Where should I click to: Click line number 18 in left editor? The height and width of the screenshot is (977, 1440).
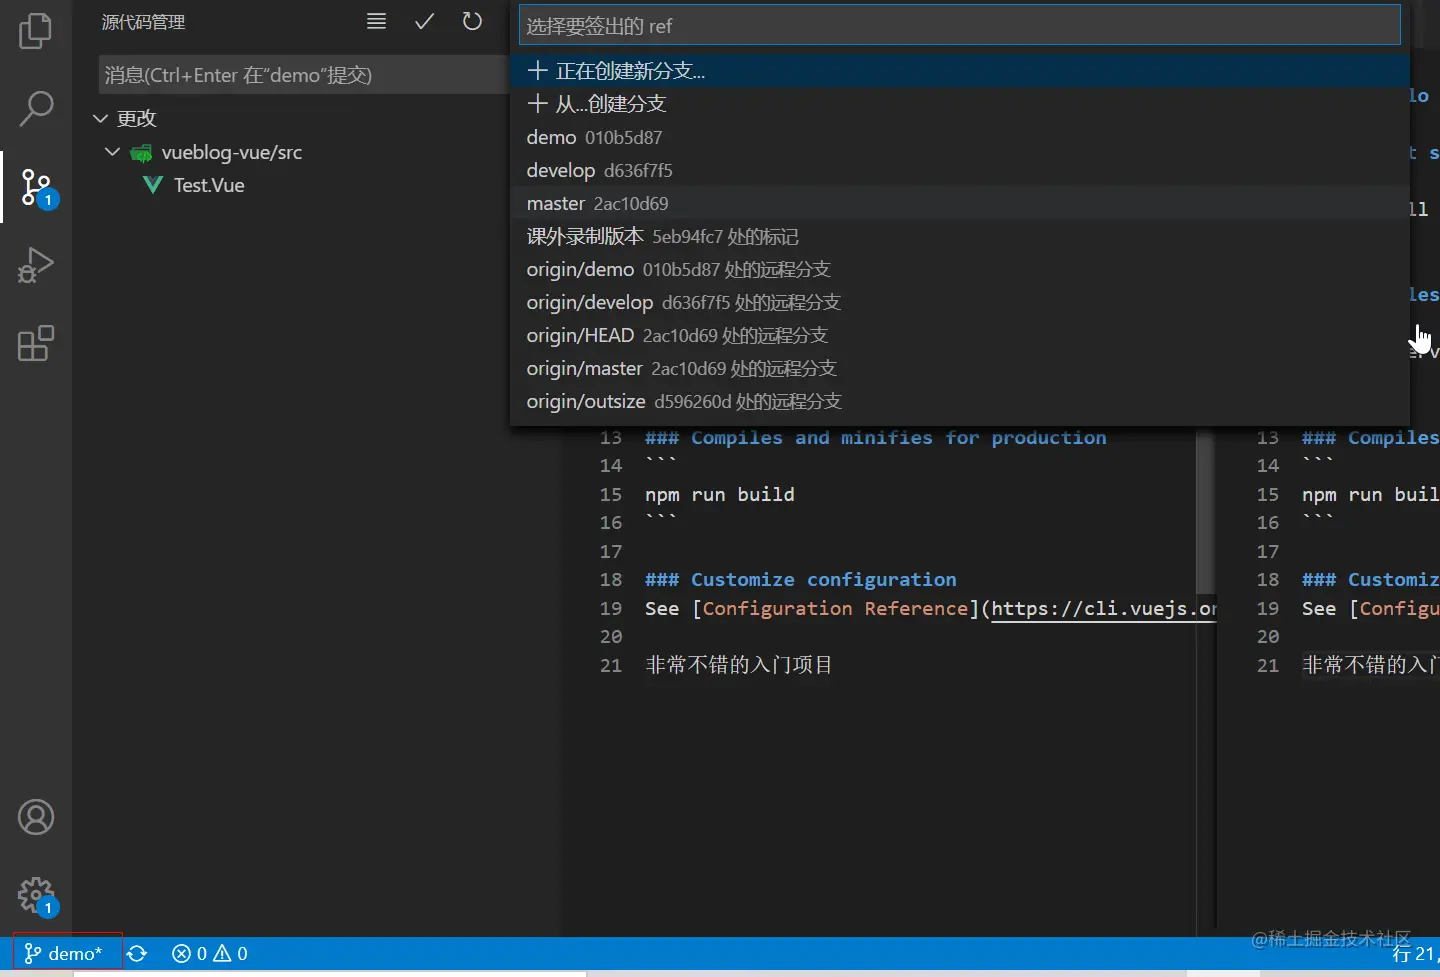611,579
